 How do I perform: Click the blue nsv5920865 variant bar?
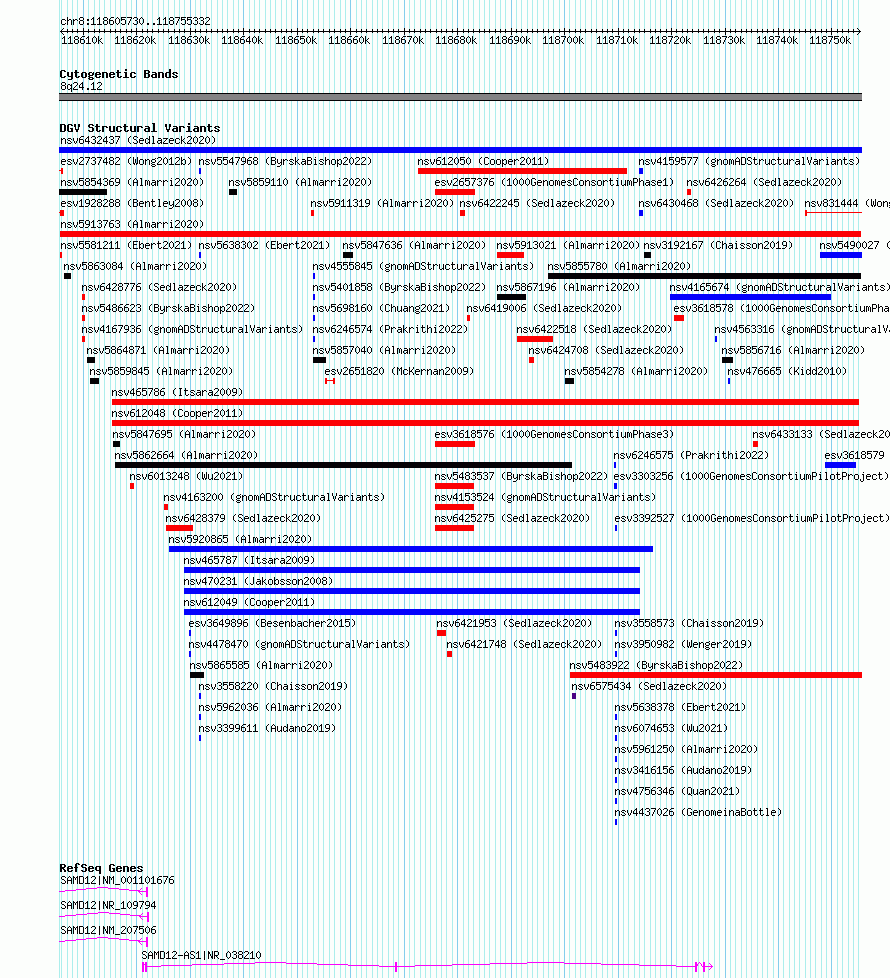[410, 549]
